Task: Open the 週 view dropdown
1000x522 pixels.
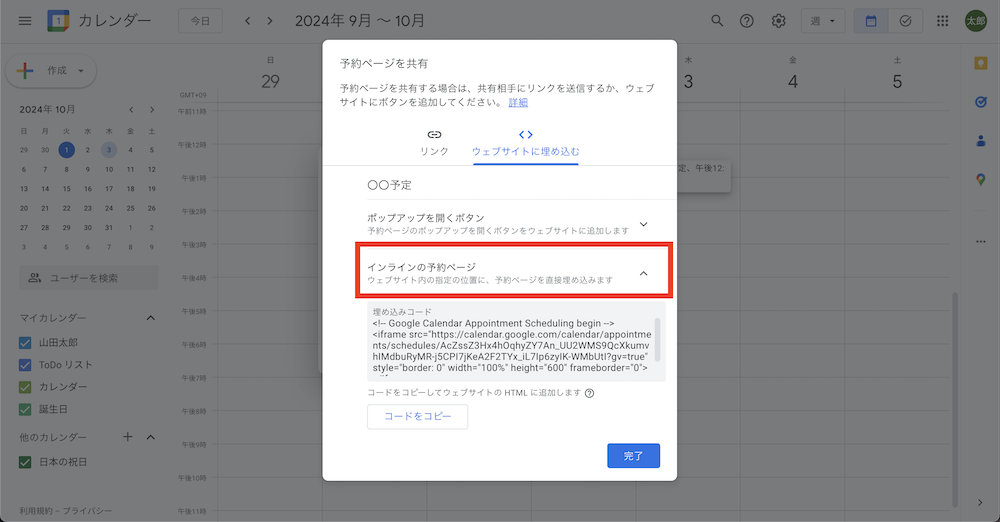Action: 822,21
